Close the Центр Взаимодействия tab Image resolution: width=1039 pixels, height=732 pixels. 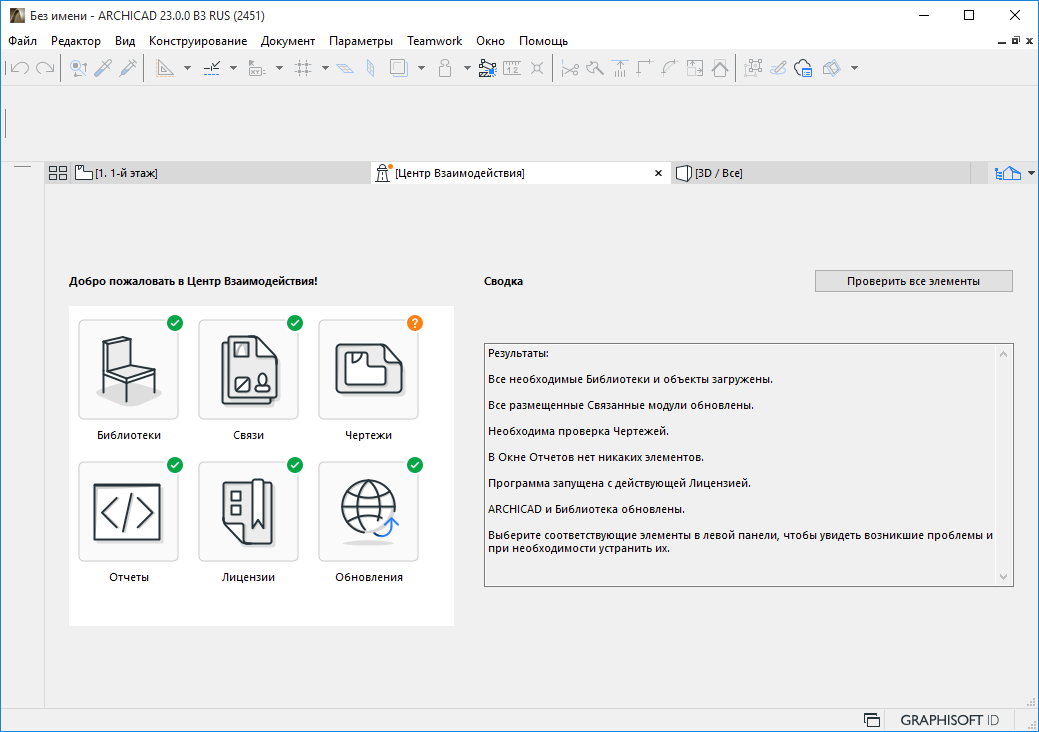(x=658, y=174)
